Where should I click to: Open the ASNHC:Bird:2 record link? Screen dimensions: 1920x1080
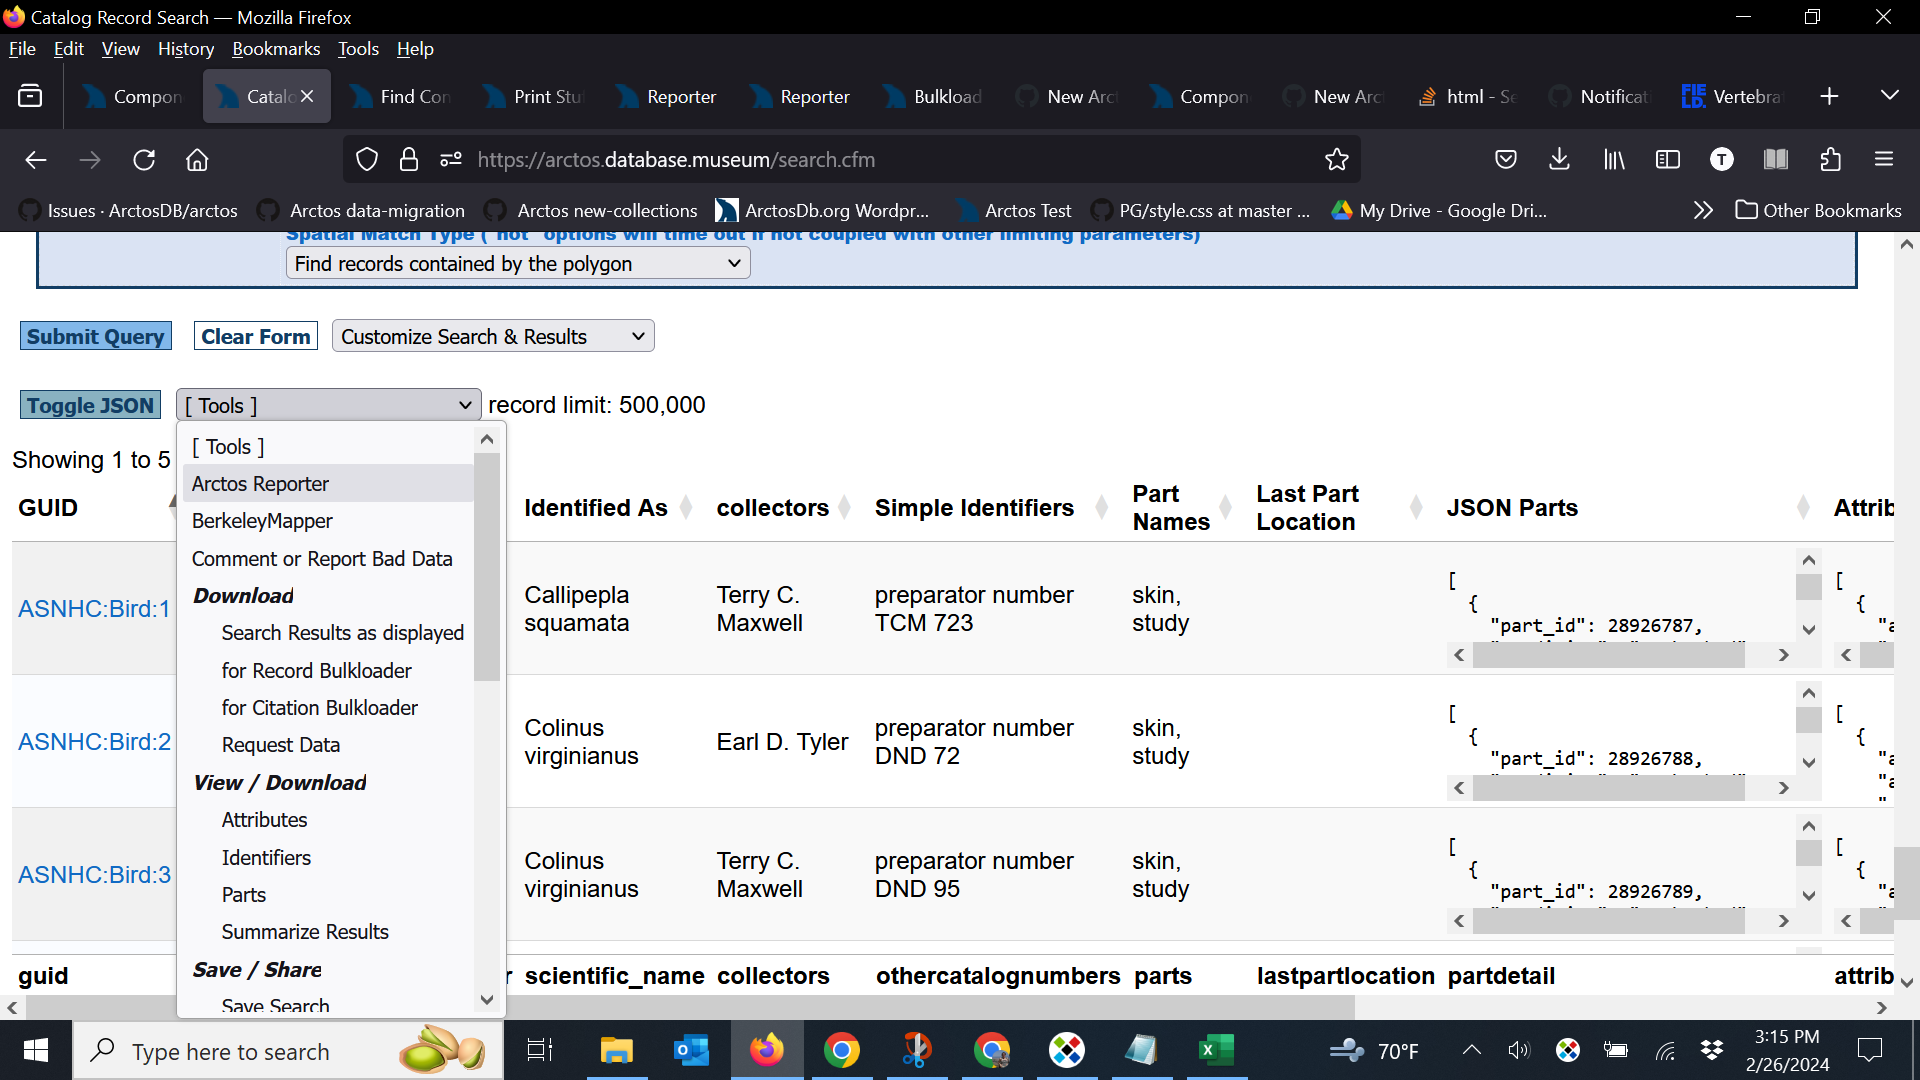[94, 742]
